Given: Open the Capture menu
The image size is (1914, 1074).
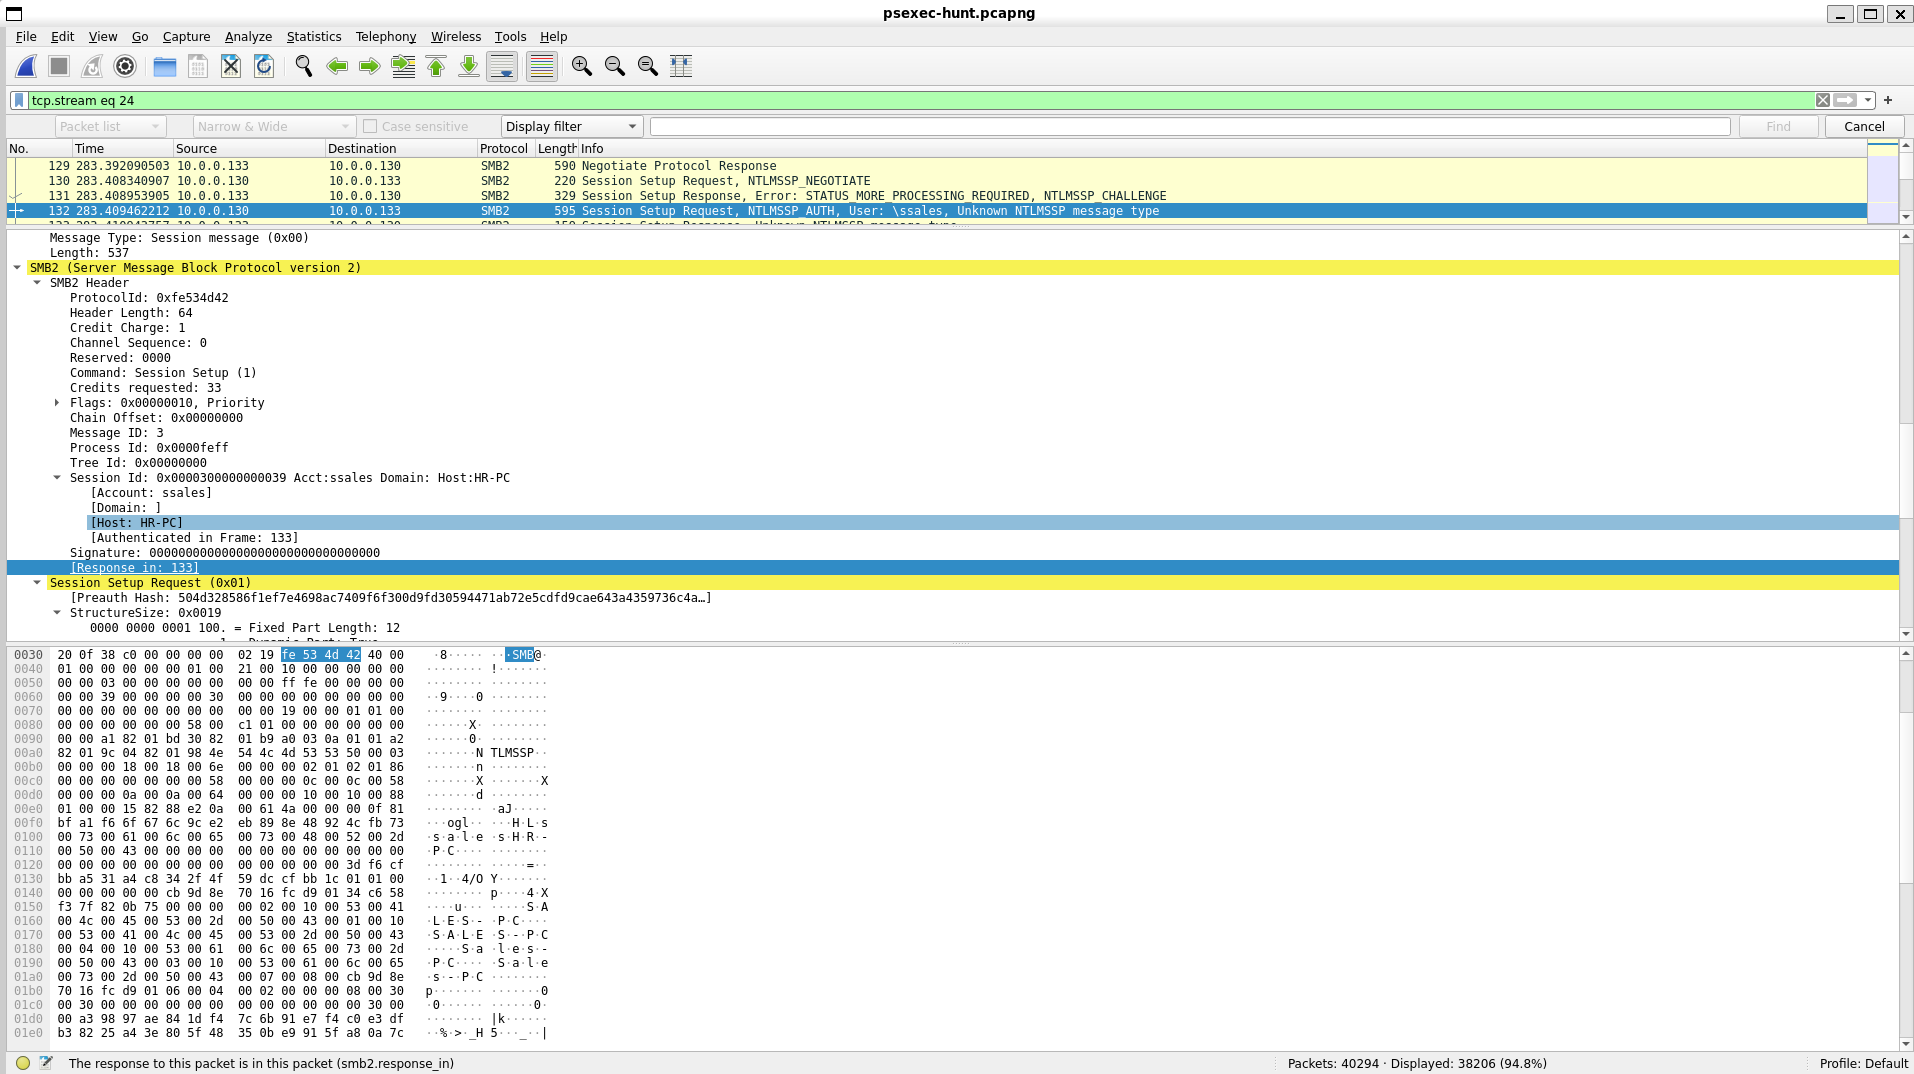Looking at the screenshot, I should (x=187, y=36).
